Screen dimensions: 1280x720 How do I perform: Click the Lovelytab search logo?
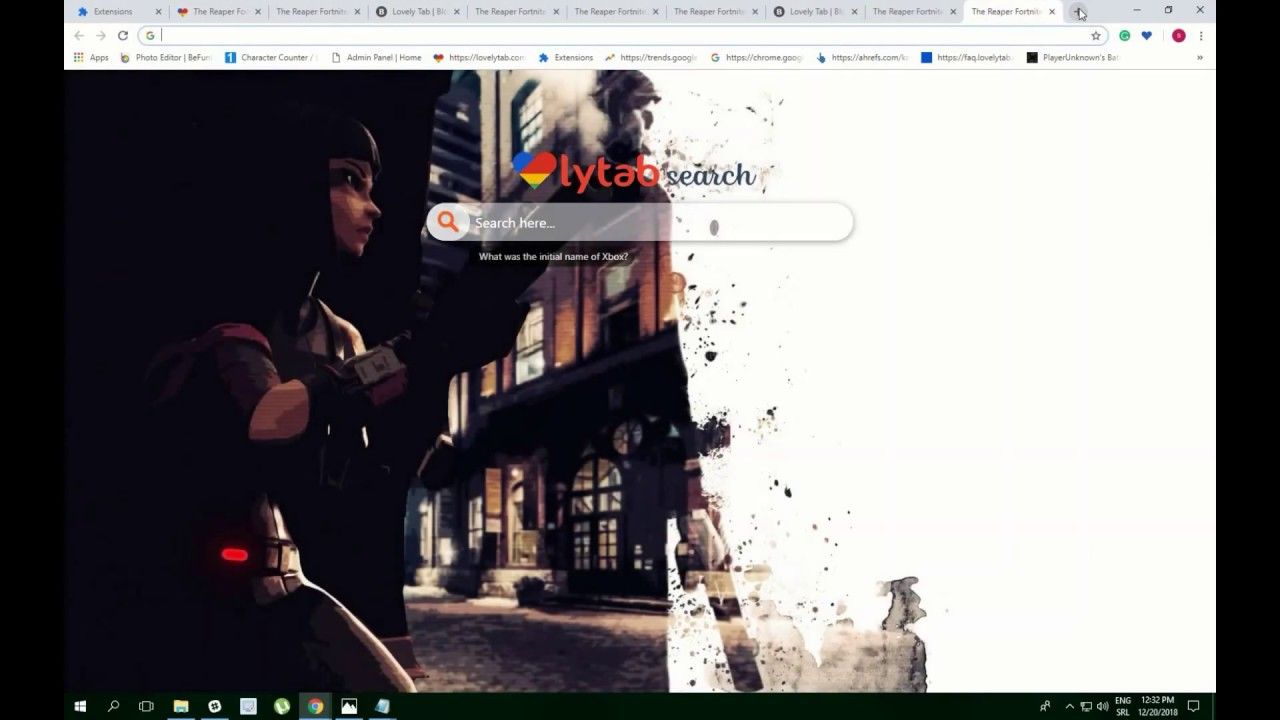(x=634, y=172)
